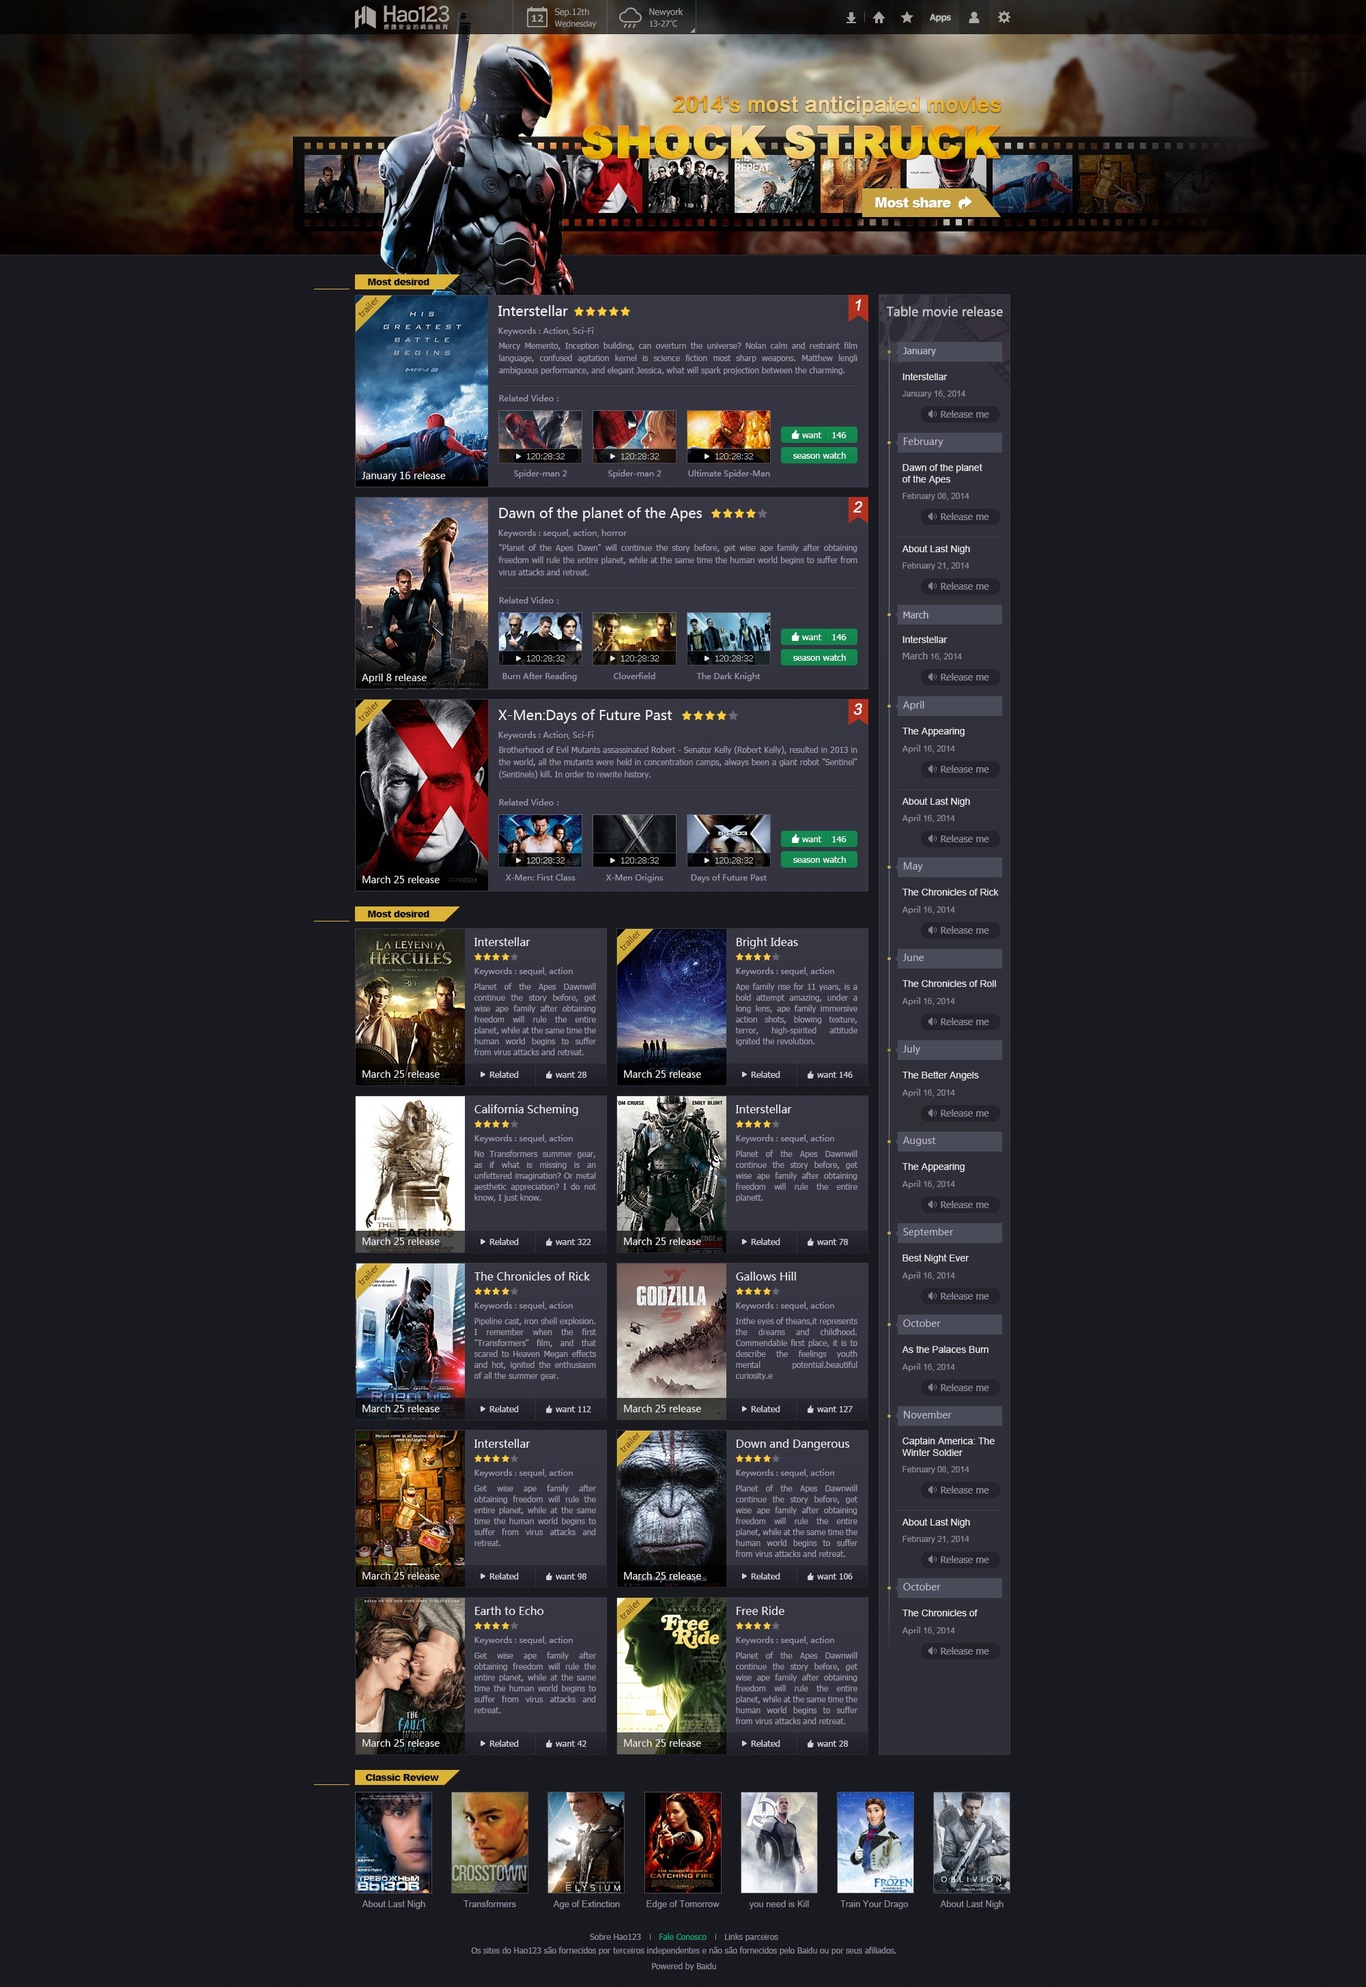Click season watch on X-Men:Days of Future Past
This screenshot has width=1366, height=1987.
point(819,860)
